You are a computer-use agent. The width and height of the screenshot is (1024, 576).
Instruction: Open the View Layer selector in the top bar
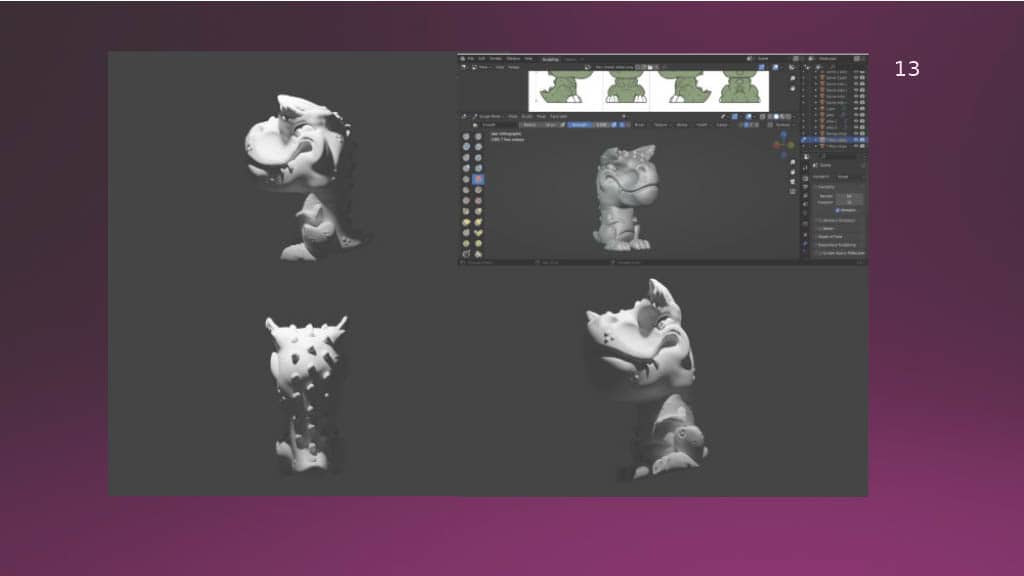point(833,59)
